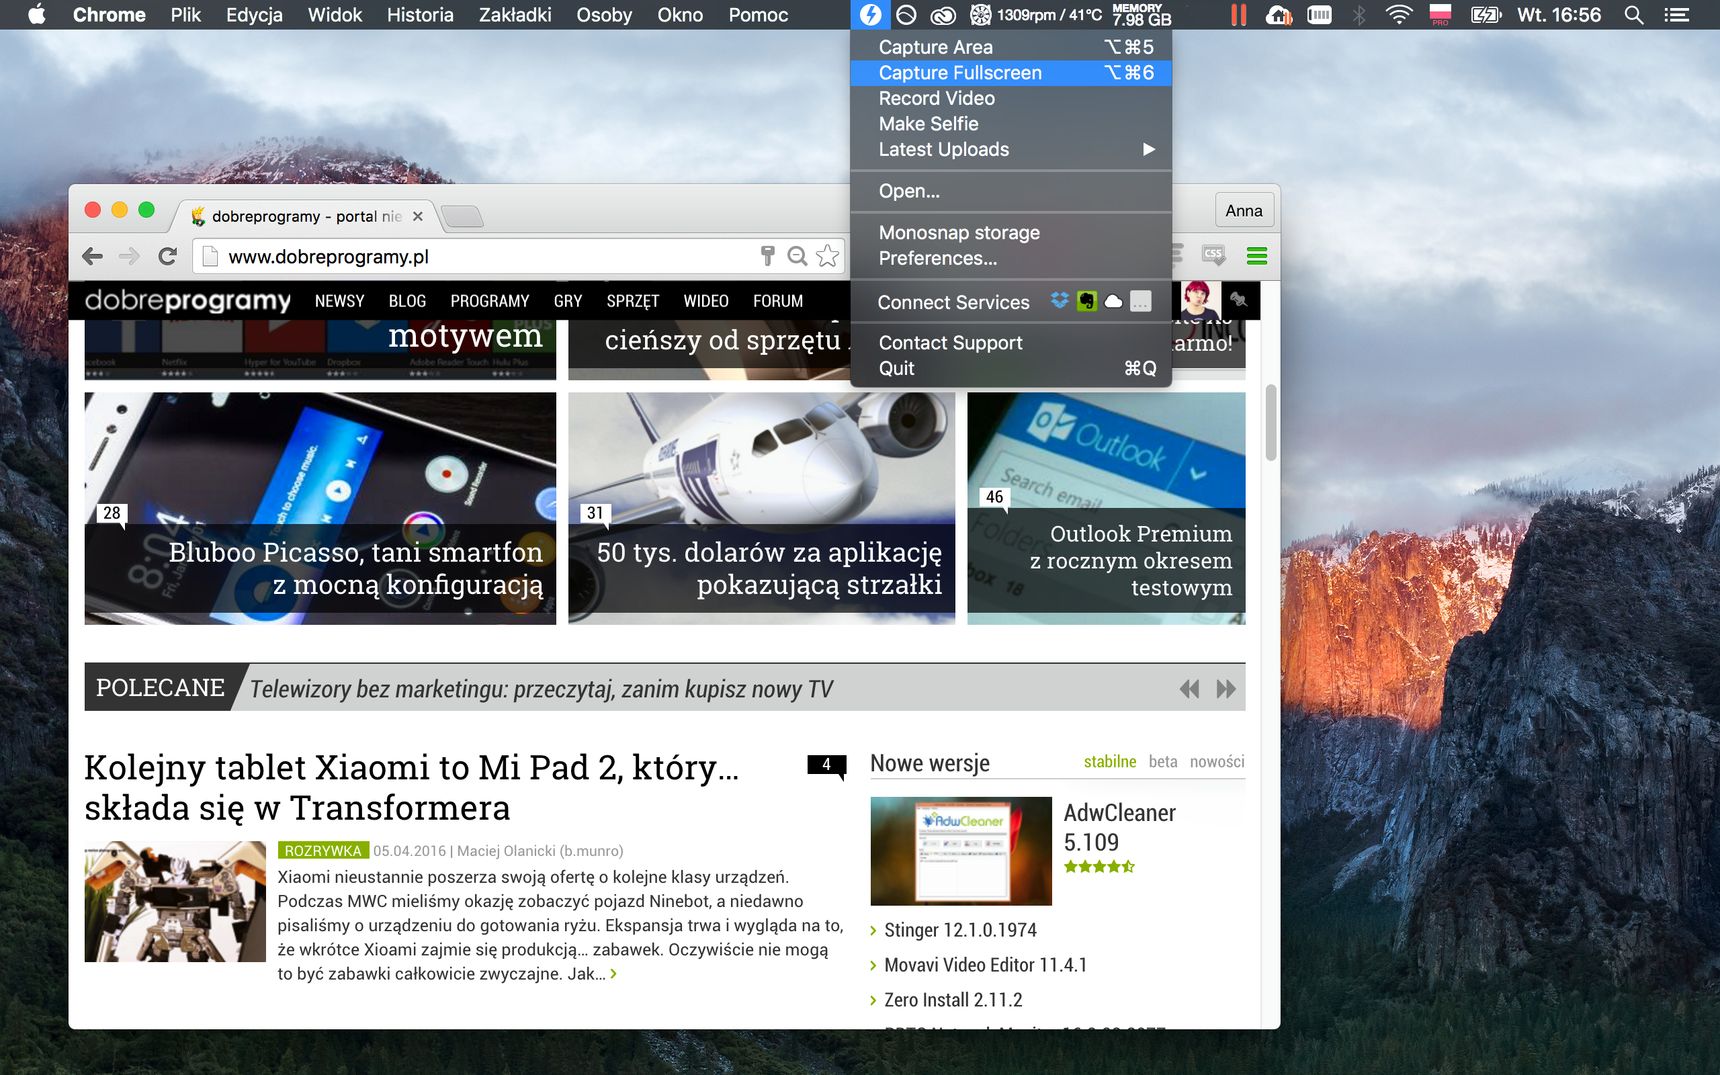Expand the Latest Uploads submenu

[1011, 149]
